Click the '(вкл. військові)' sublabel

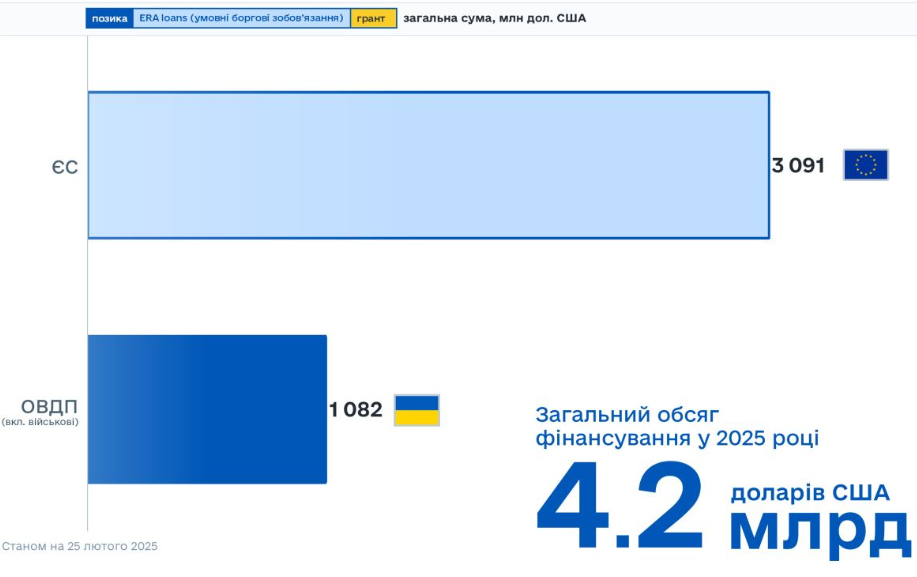pos(40,421)
